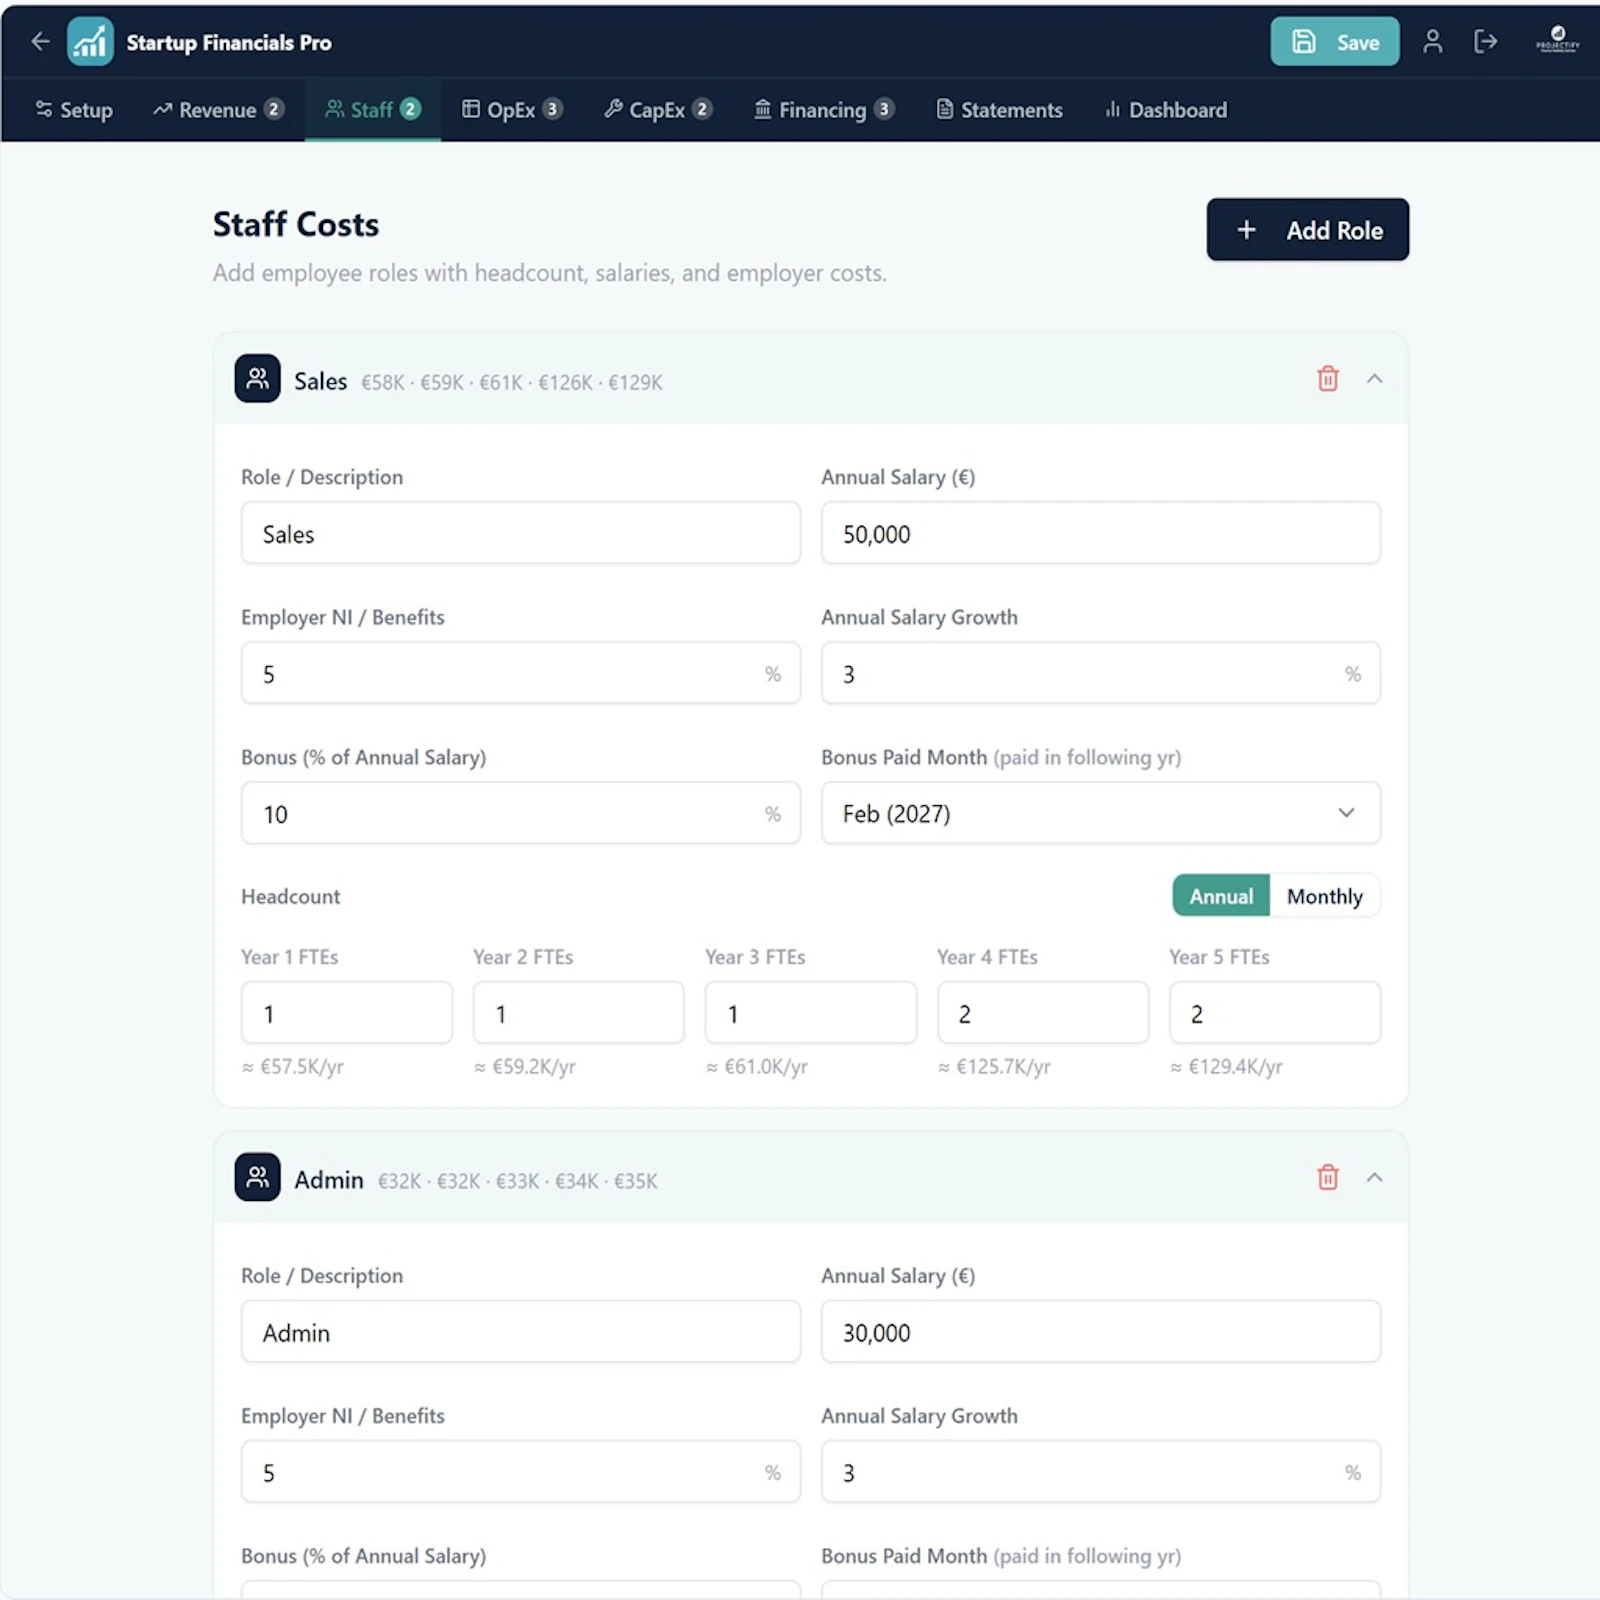Edit Sales Year 2 FTEs field

click(578, 1013)
